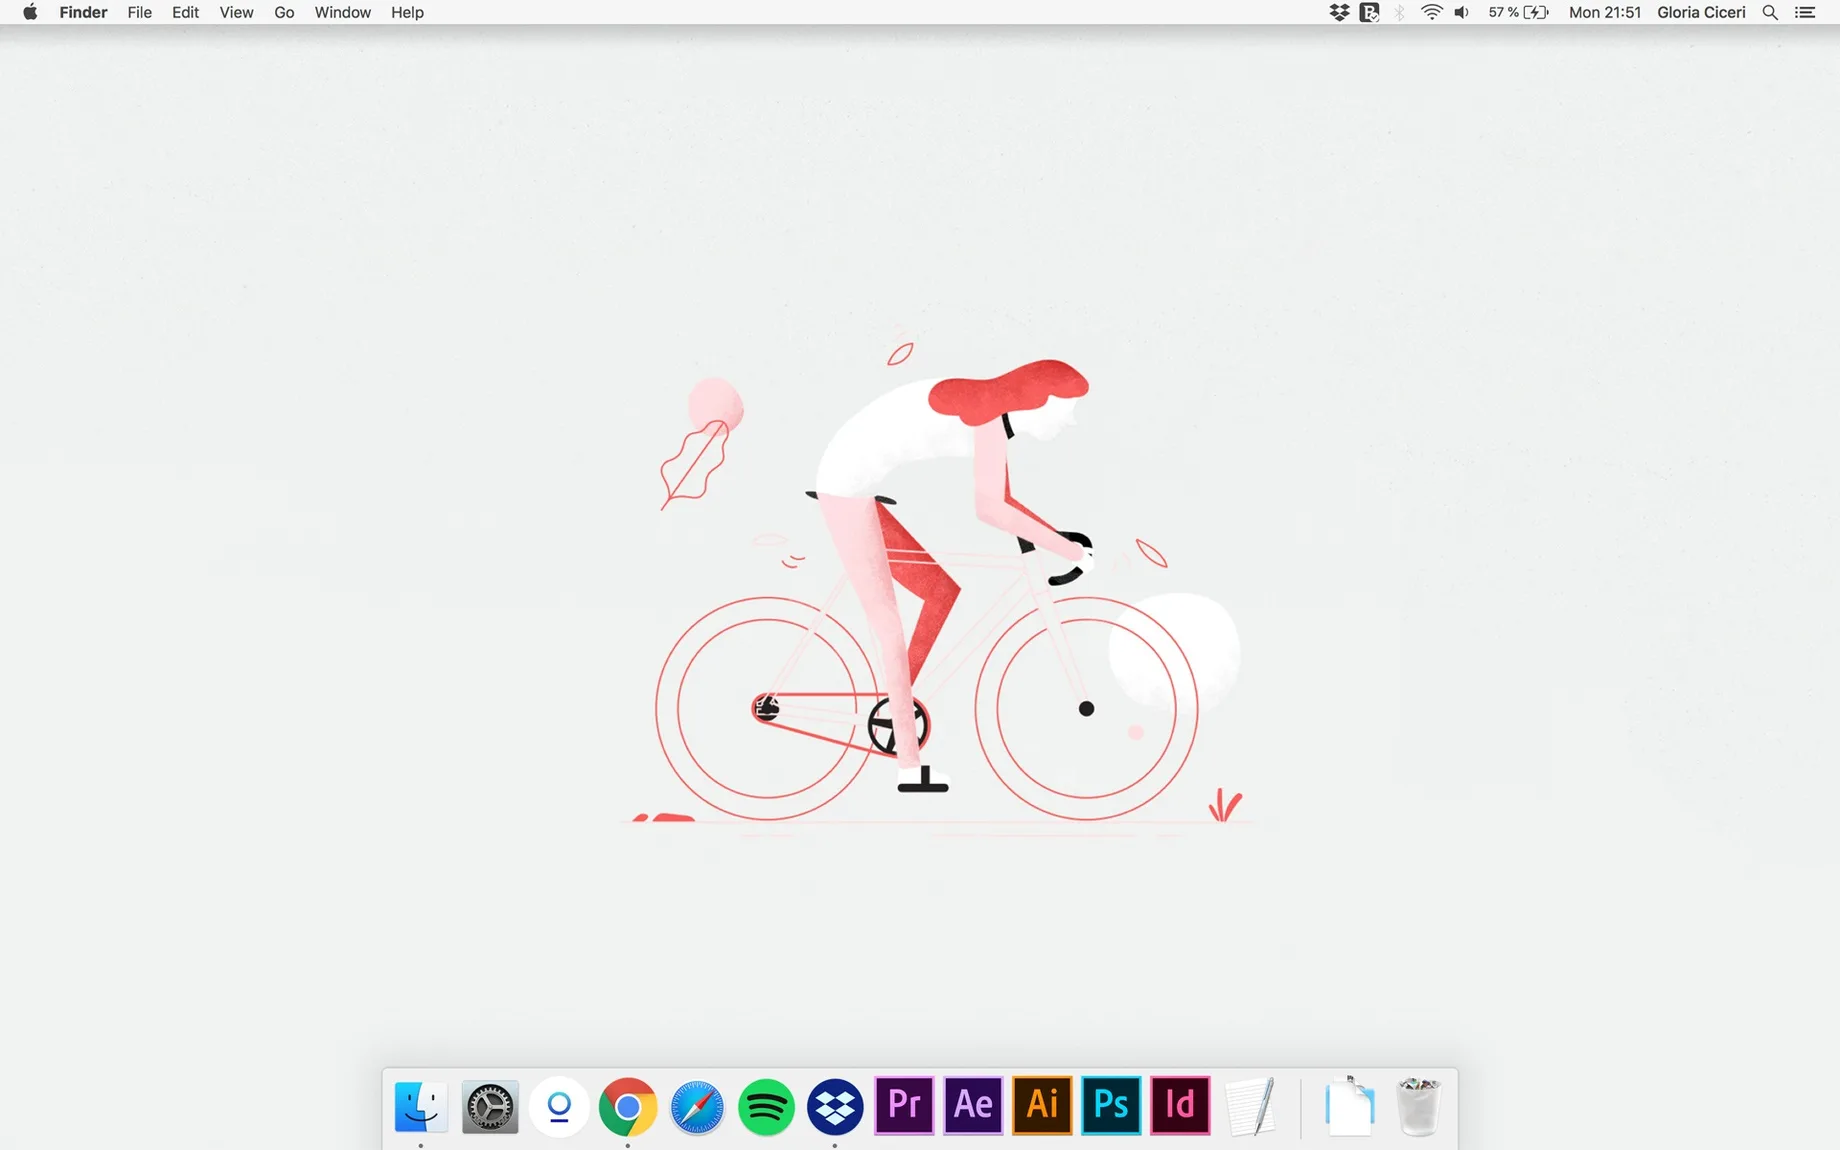Click the B app menu bar icon
Screen dimensions: 1840x1150
pyautogui.click(x=1370, y=12)
